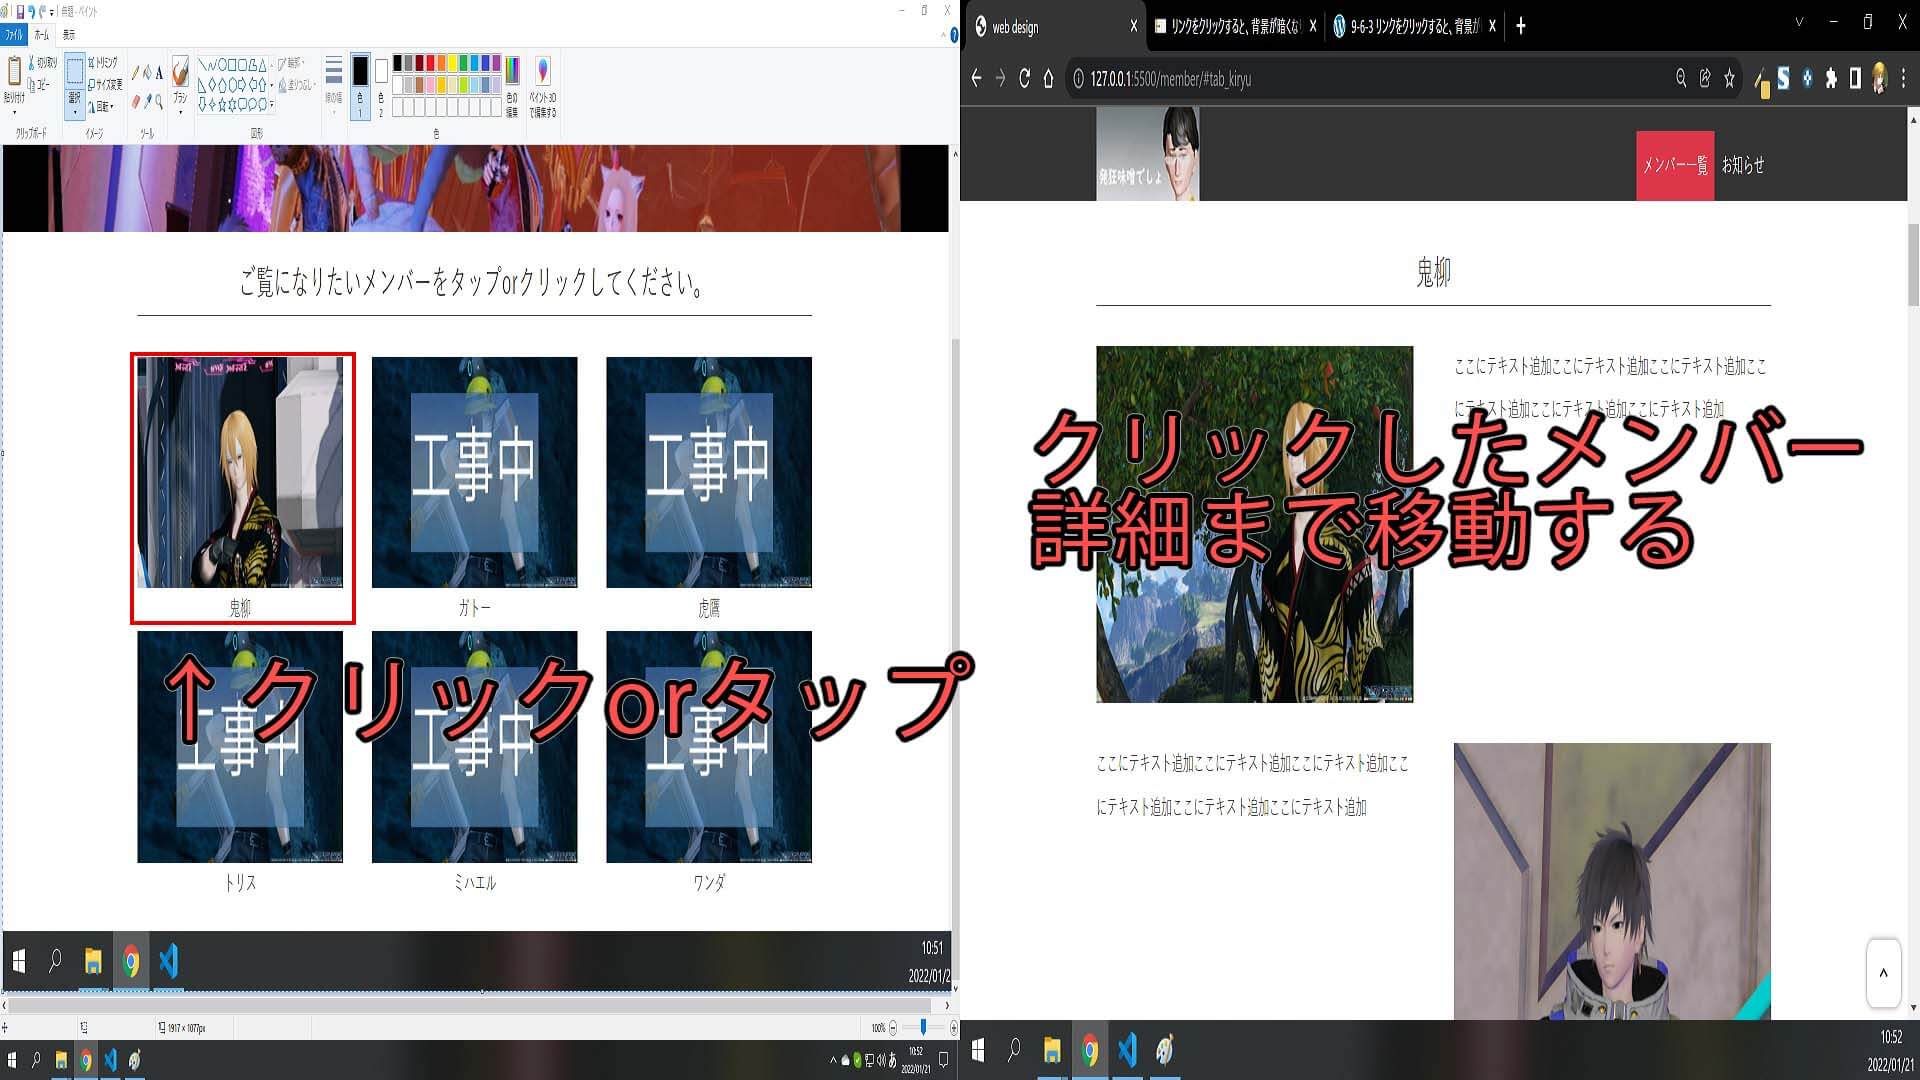Open VS Code from the right taskbar

pyautogui.click(x=1127, y=1050)
